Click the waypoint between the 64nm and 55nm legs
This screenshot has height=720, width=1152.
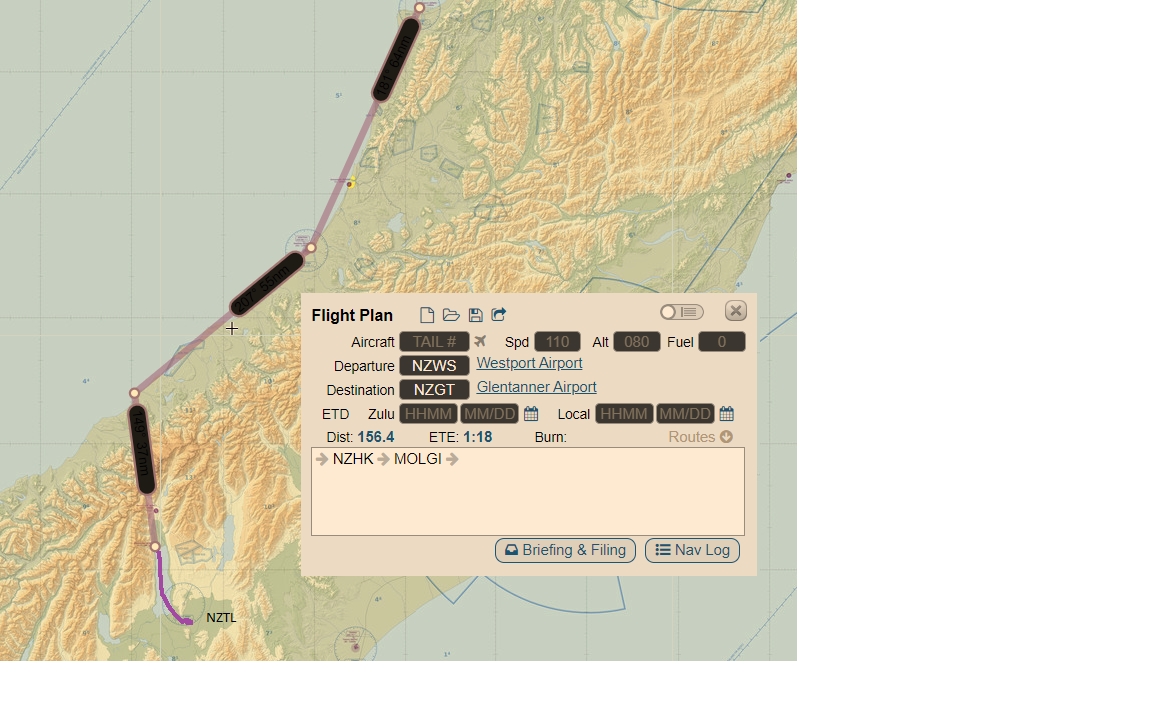coord(311,248)
